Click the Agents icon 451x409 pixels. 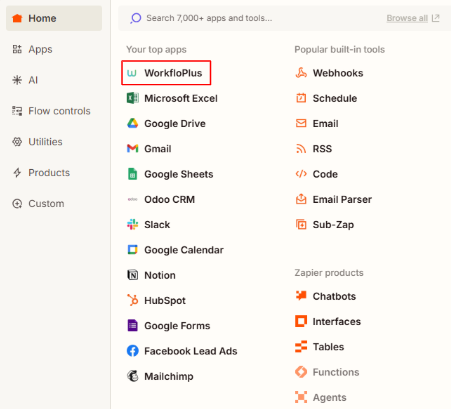tap(301, 397)
